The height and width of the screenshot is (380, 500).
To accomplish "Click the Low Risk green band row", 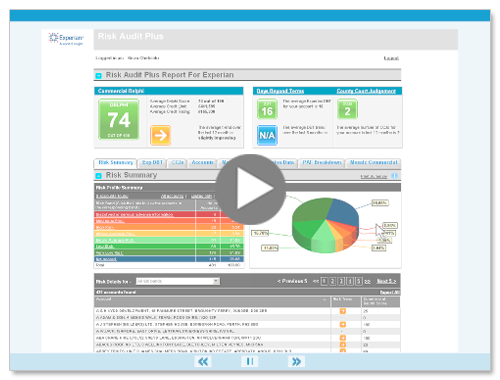I will [169, 246].
